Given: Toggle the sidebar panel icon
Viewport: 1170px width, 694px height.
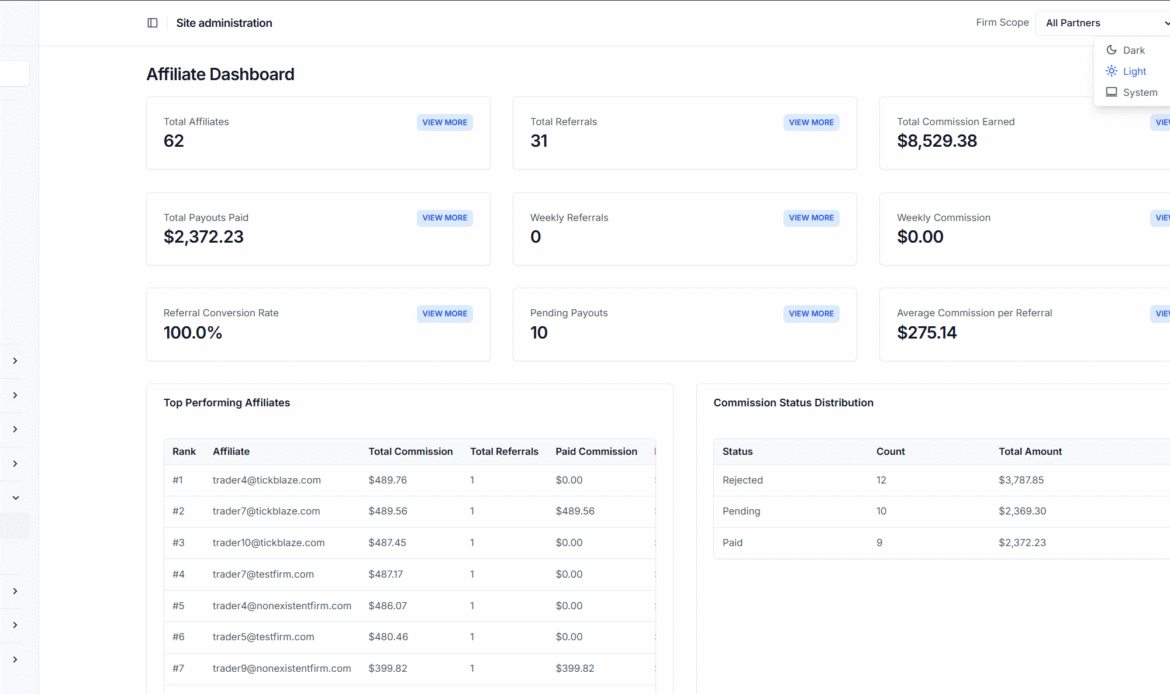Looking at the screenshot, I should click(152, 23).
